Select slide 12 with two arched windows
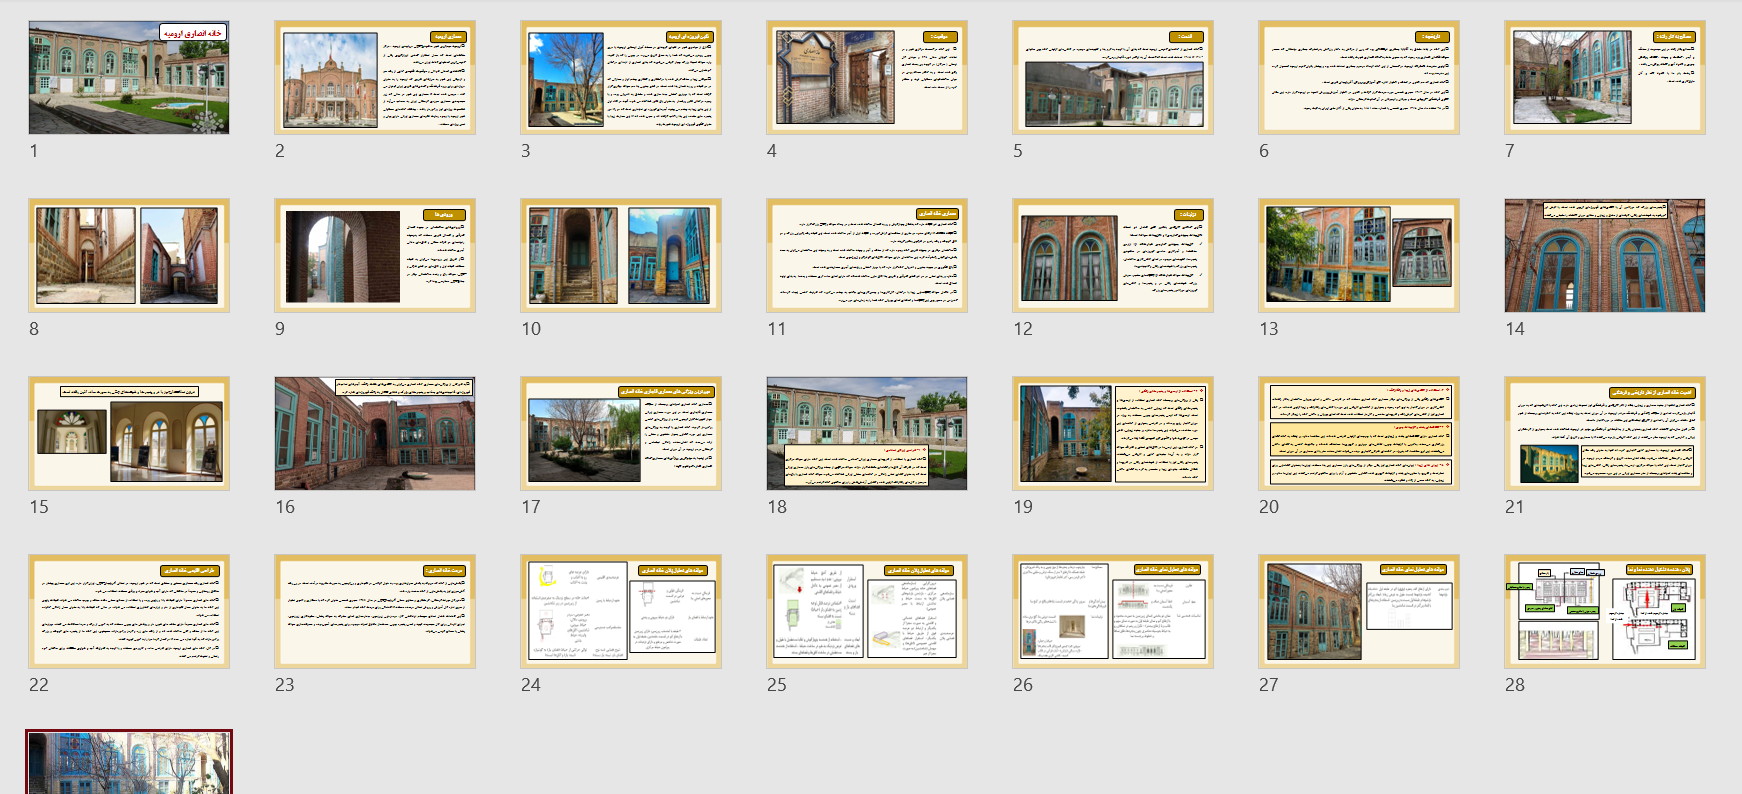Viewport: 1742px width, 794px height. click(x=1113, y=256)
